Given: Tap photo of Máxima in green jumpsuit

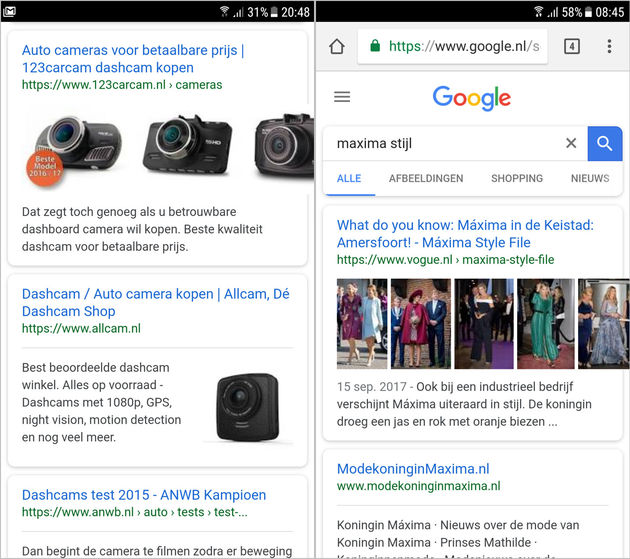Looking at the screenshot, I should (x=546, y=324).
